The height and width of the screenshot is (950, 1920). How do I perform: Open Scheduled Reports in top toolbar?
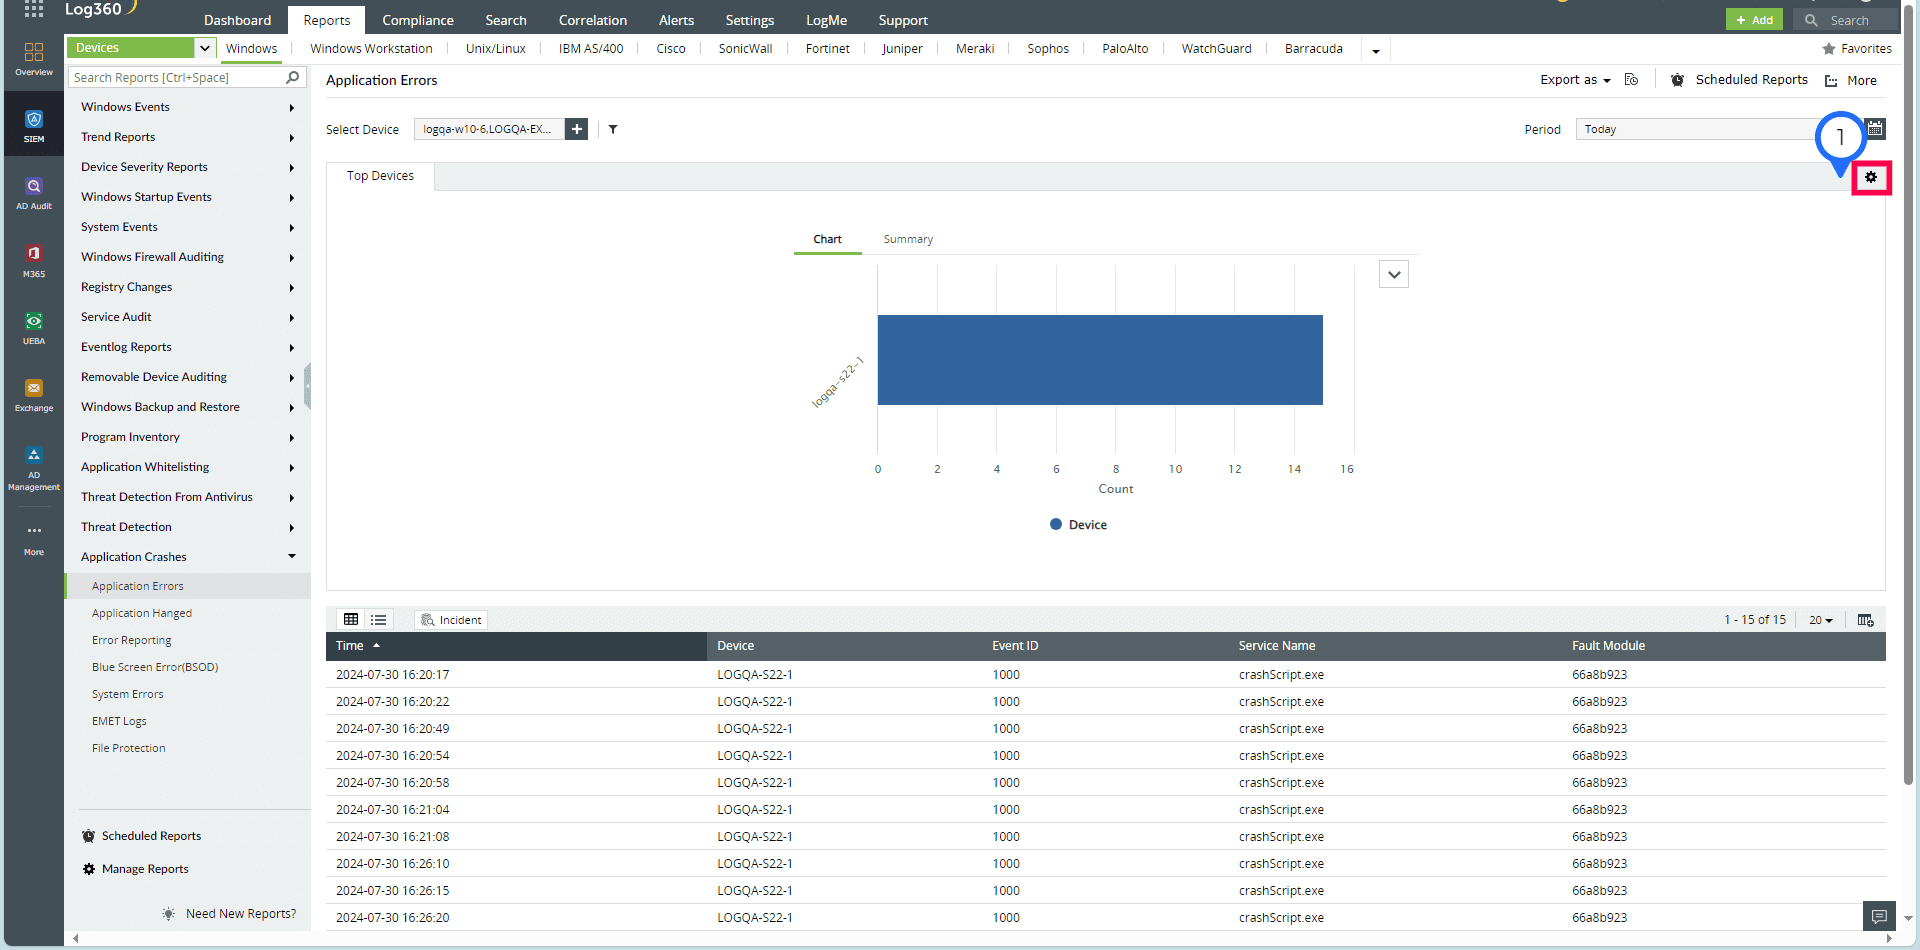[x=1739, y=80]
